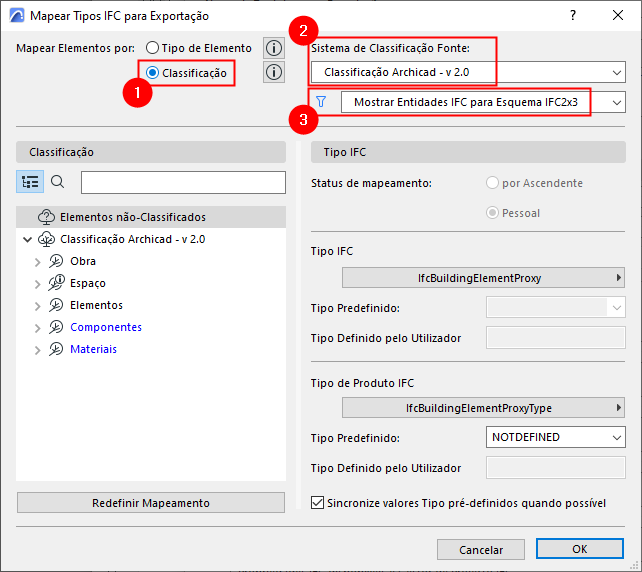Click the help question mark button
Screen dimensions: 642x572
click(573, 16)
